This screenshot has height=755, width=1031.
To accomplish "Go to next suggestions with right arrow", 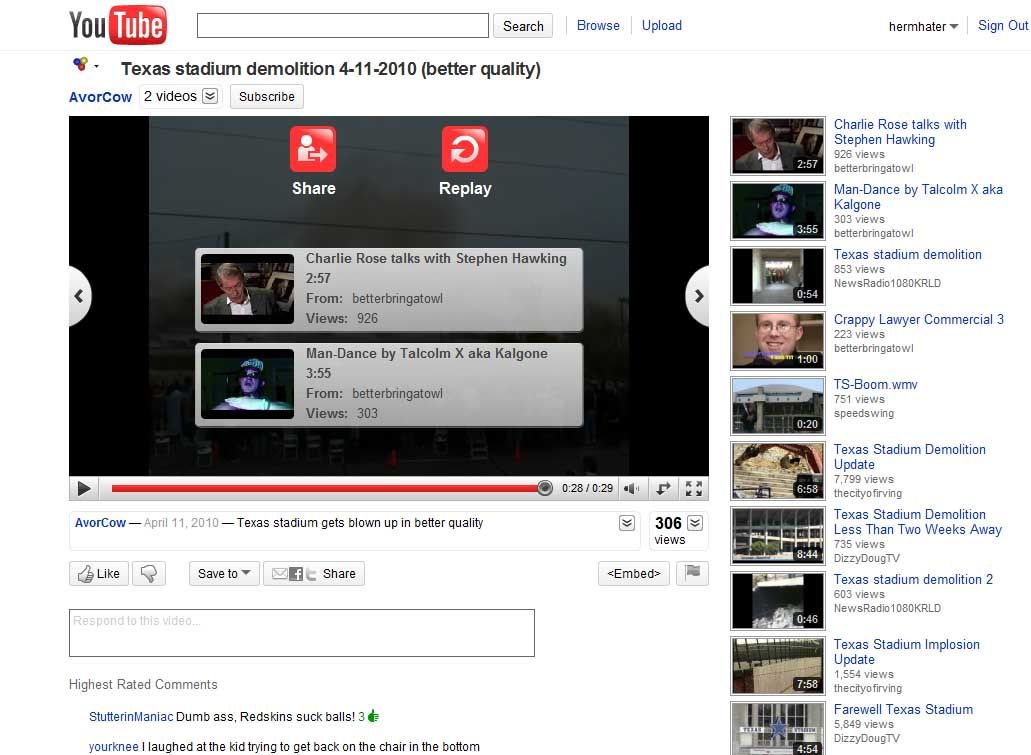I will pyautogui.click(x=698, y=296).
